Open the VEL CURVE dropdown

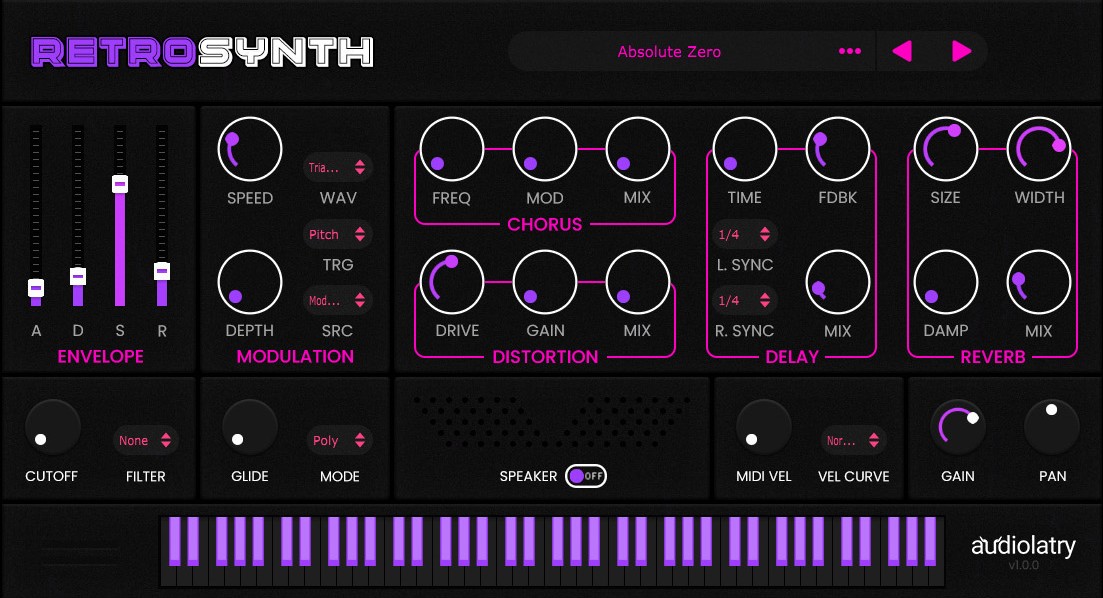tap(853, 440)
